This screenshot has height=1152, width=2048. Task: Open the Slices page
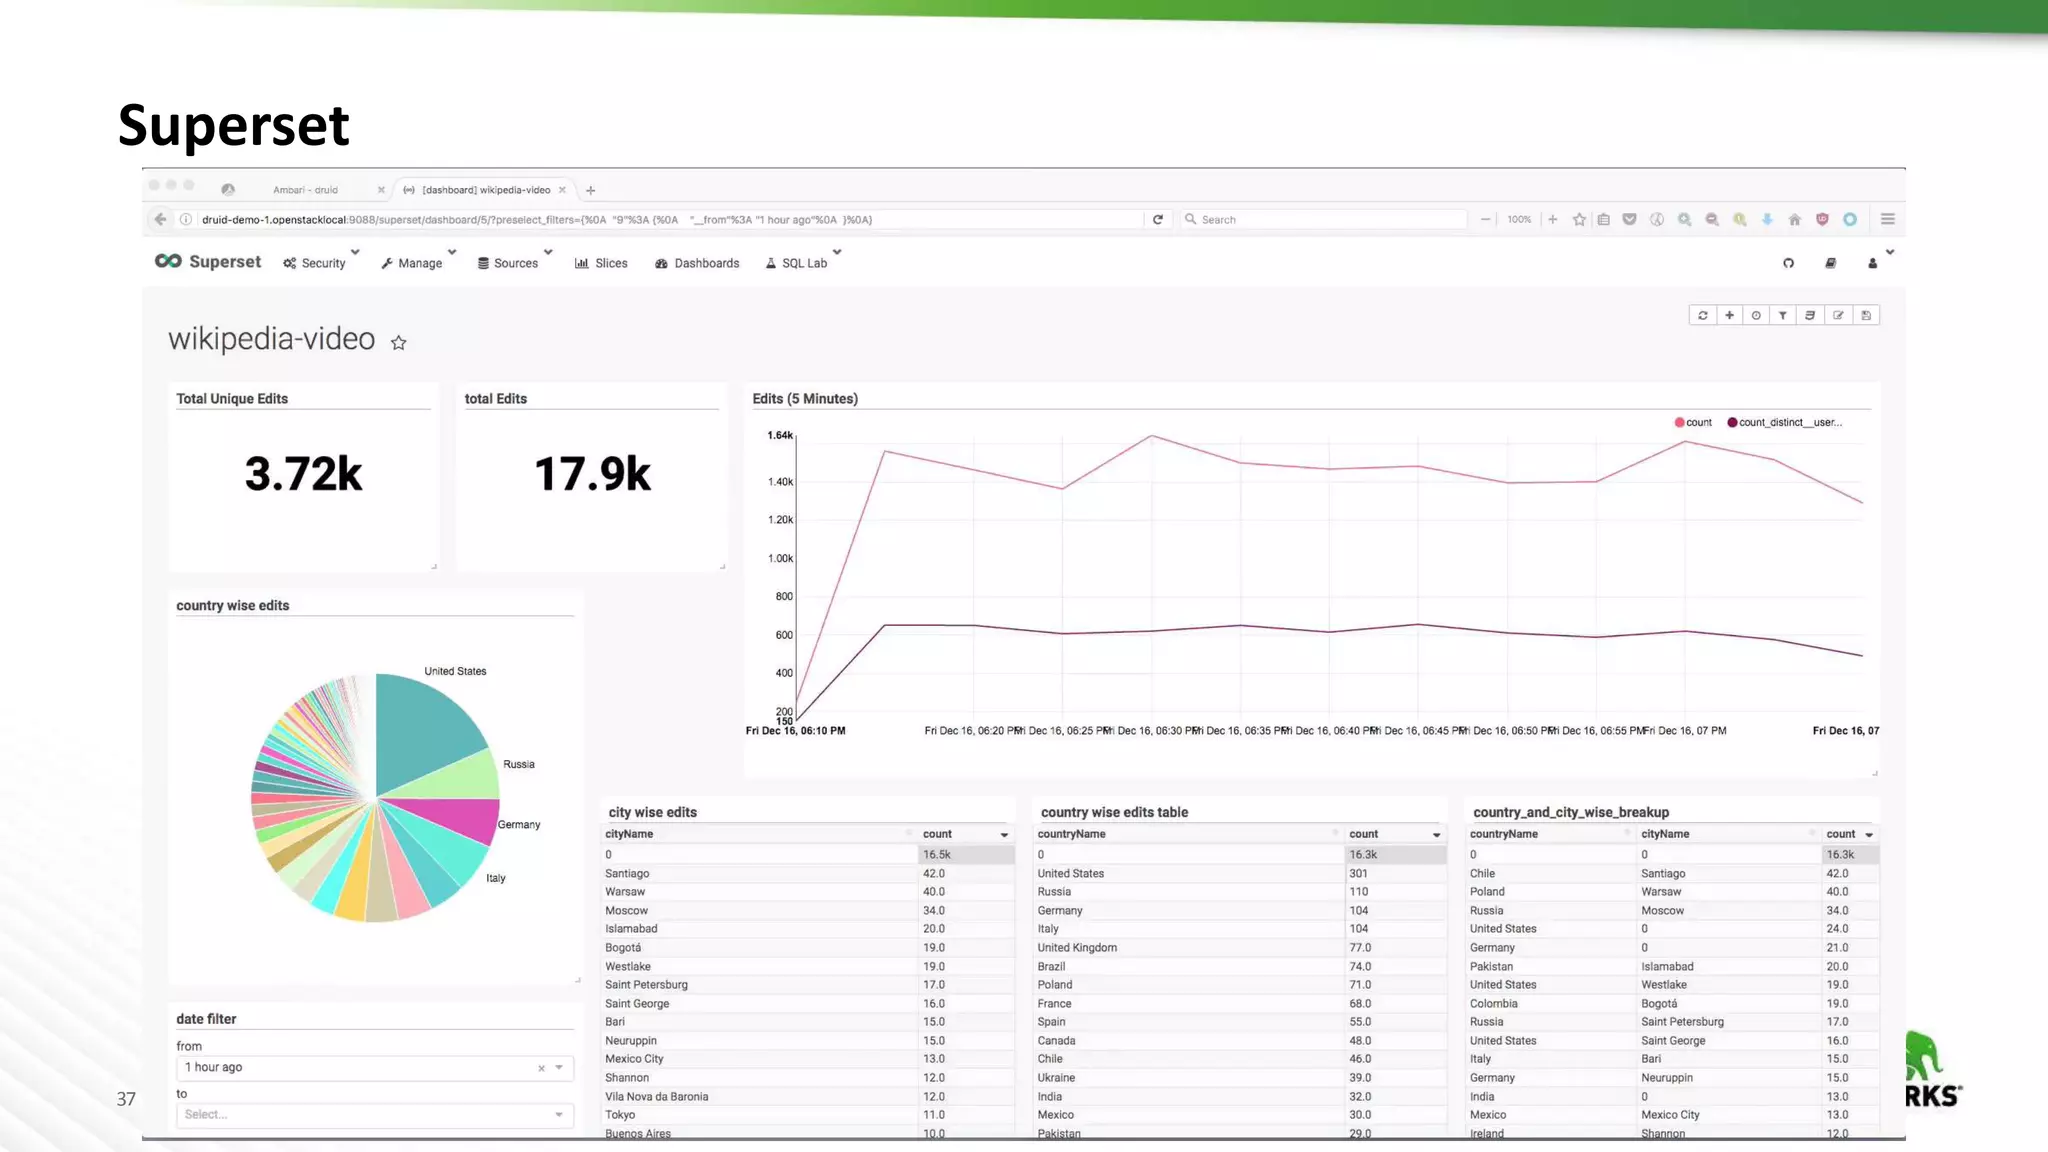coord(601,263)
